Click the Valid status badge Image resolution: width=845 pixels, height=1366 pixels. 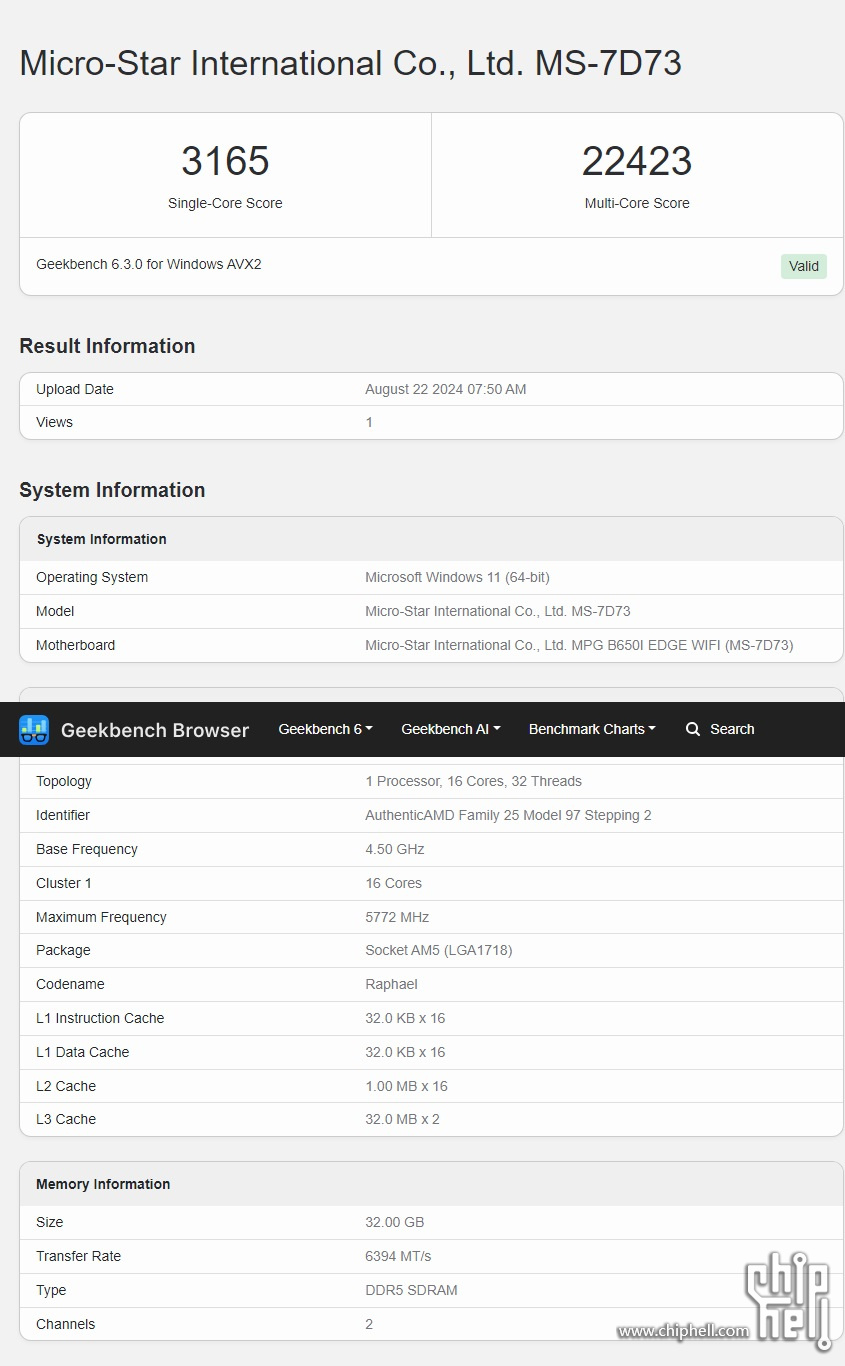(804, 266)
